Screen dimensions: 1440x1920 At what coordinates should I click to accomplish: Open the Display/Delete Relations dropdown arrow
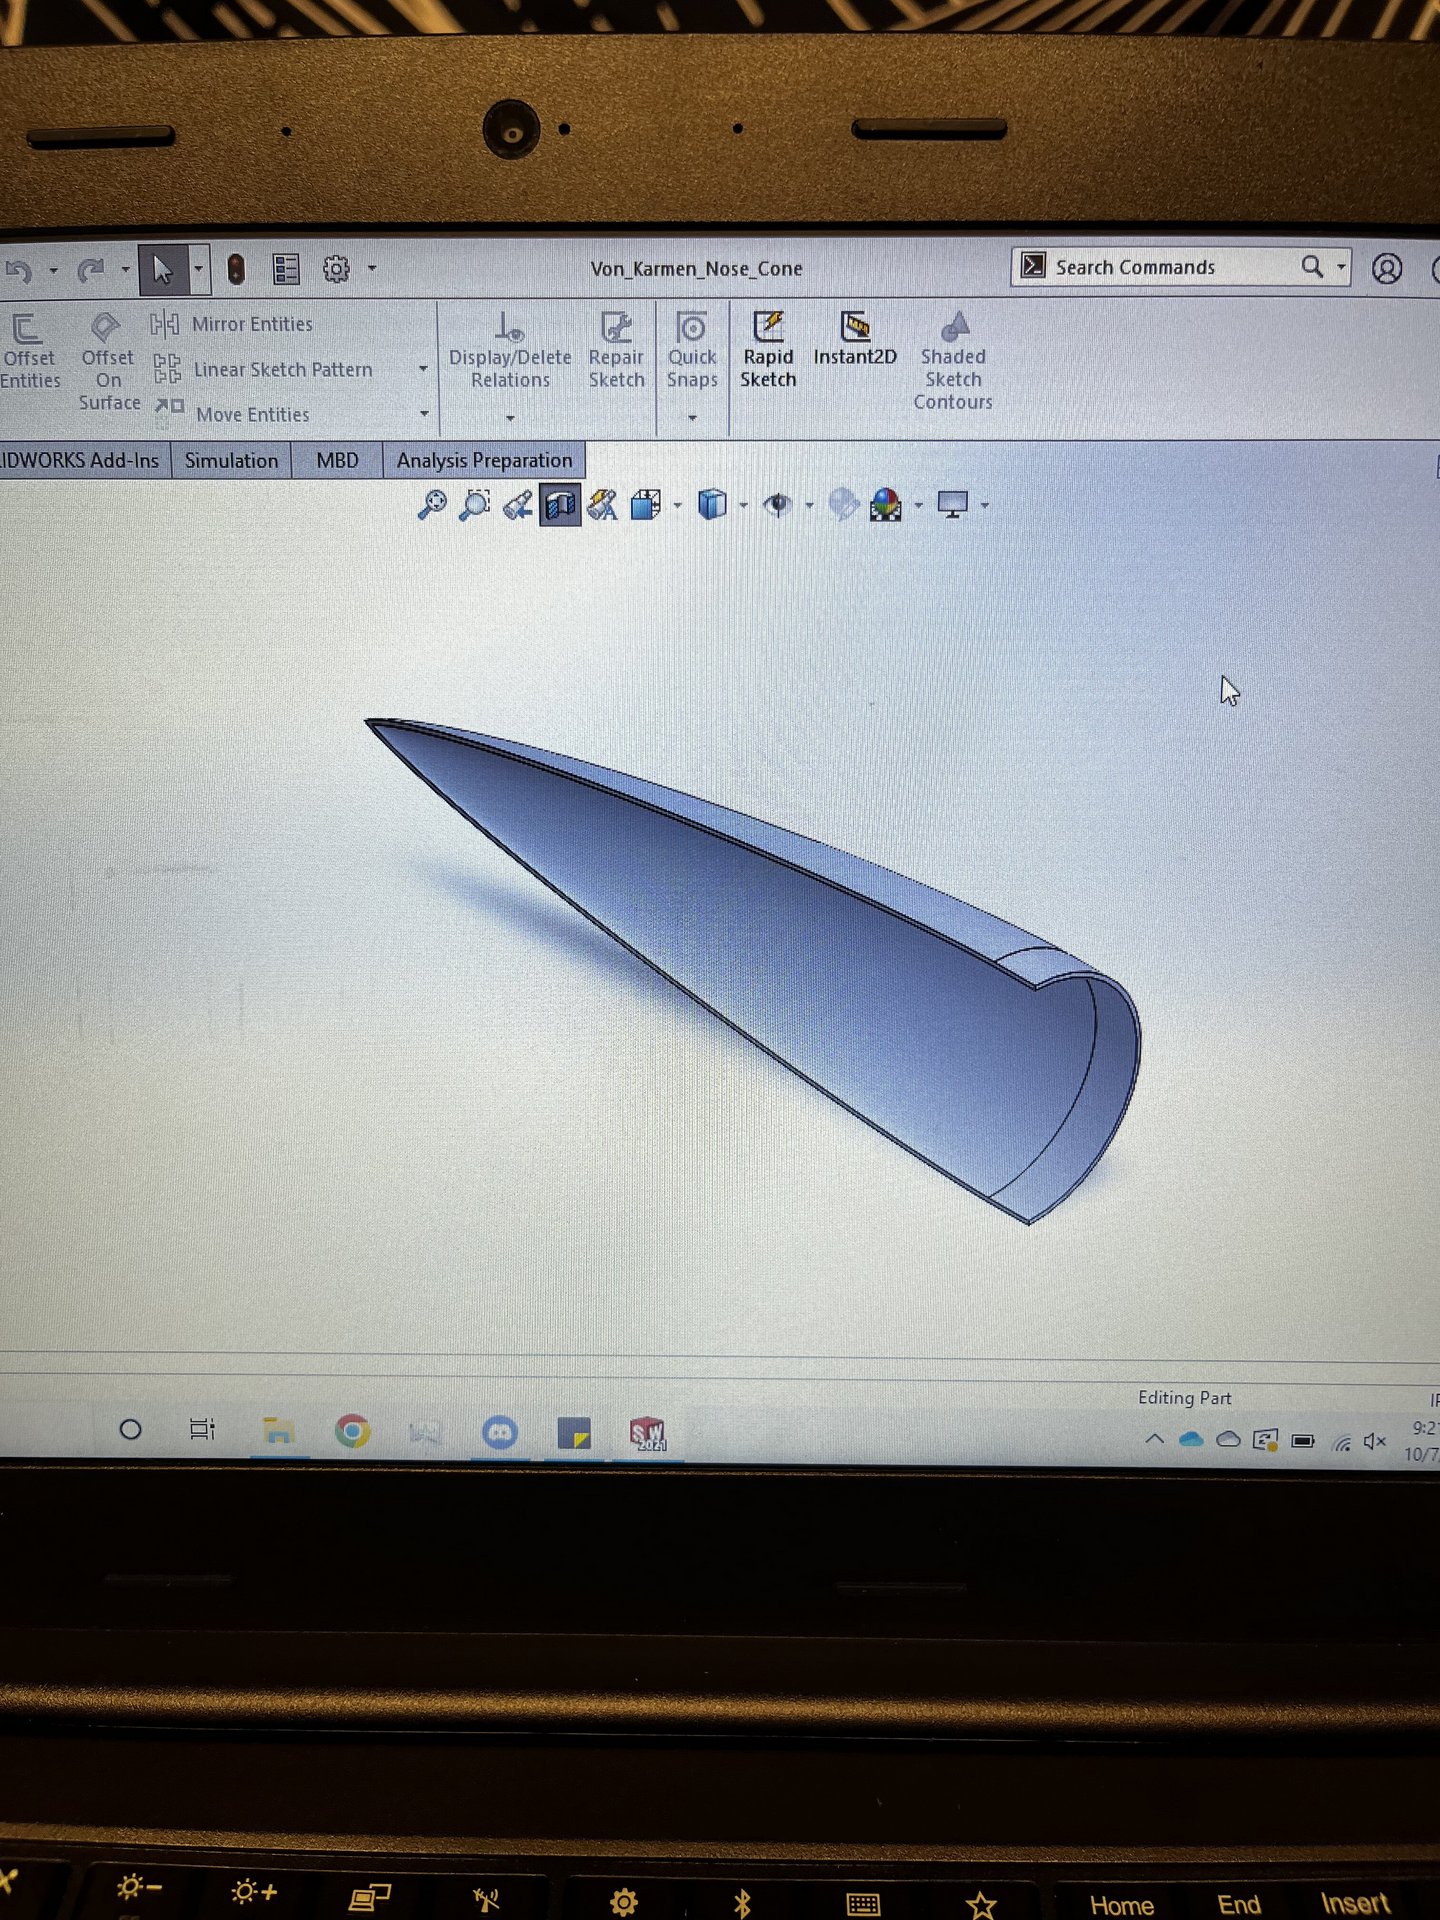(x=510, y=418)
